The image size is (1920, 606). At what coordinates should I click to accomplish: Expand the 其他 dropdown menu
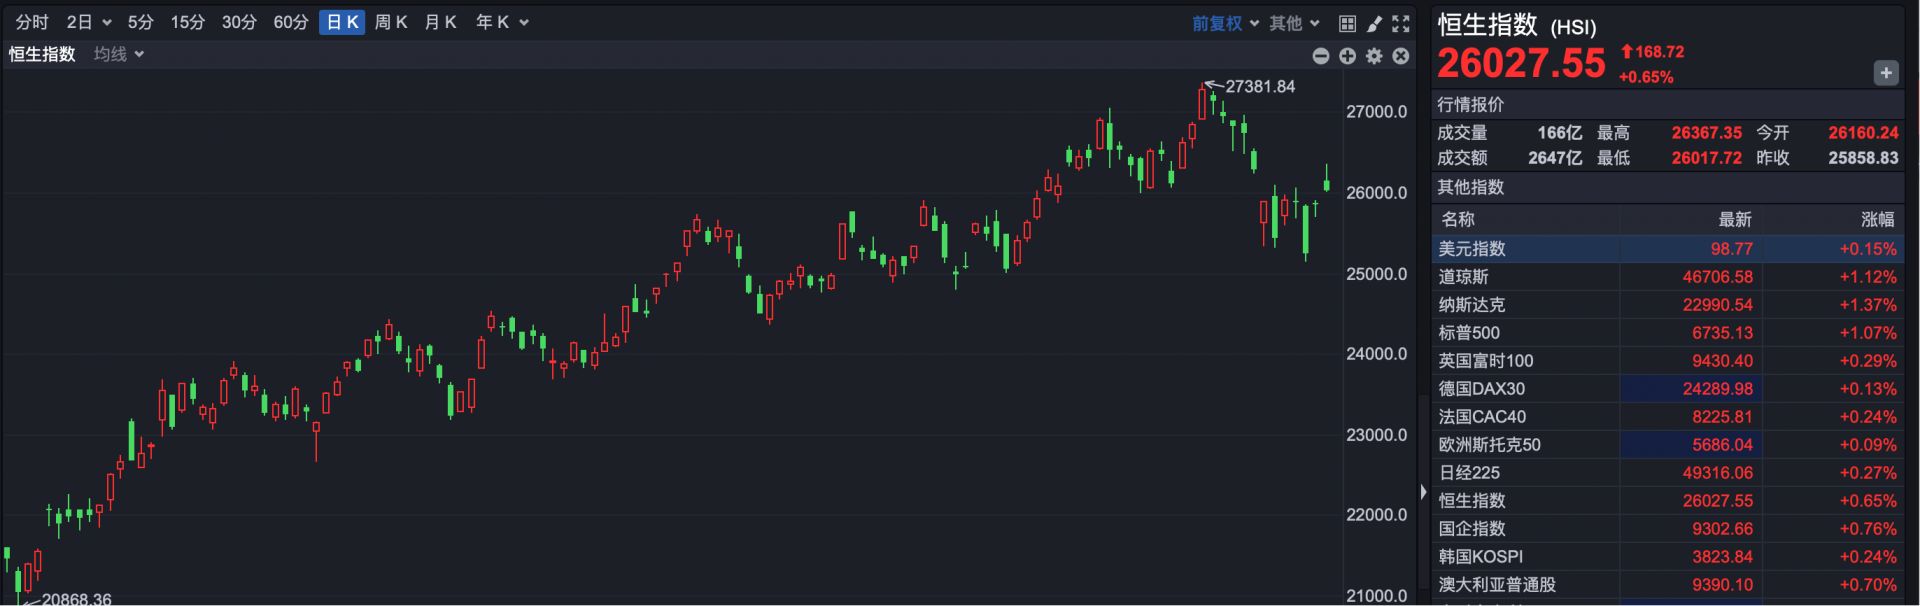click(x=1294, y=23)
